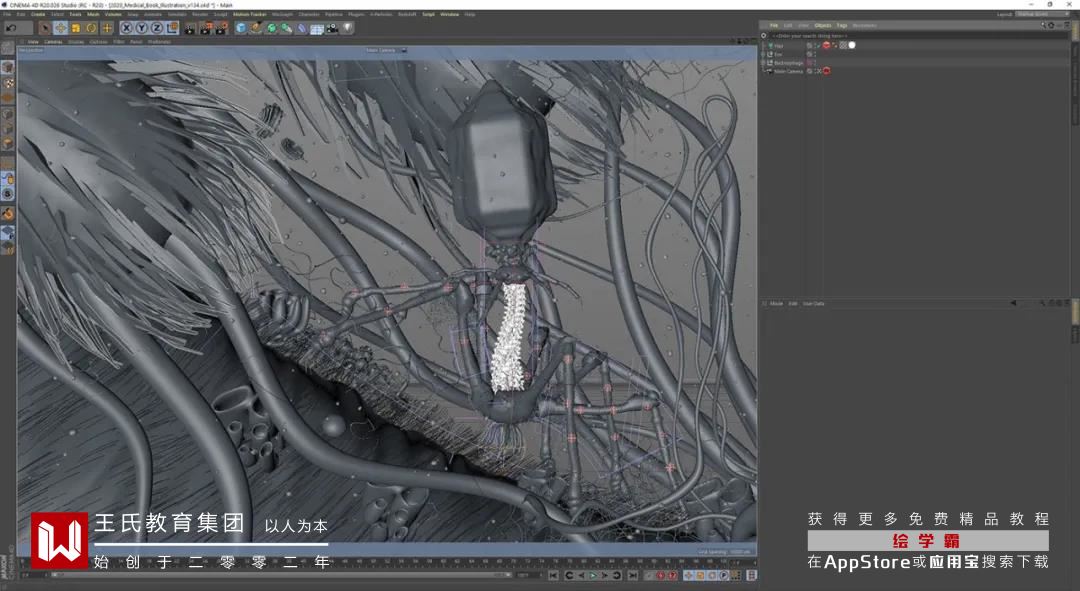Toggle Parameter keyframe recording
Screen dimensions: 1080x591
(724, 575)
